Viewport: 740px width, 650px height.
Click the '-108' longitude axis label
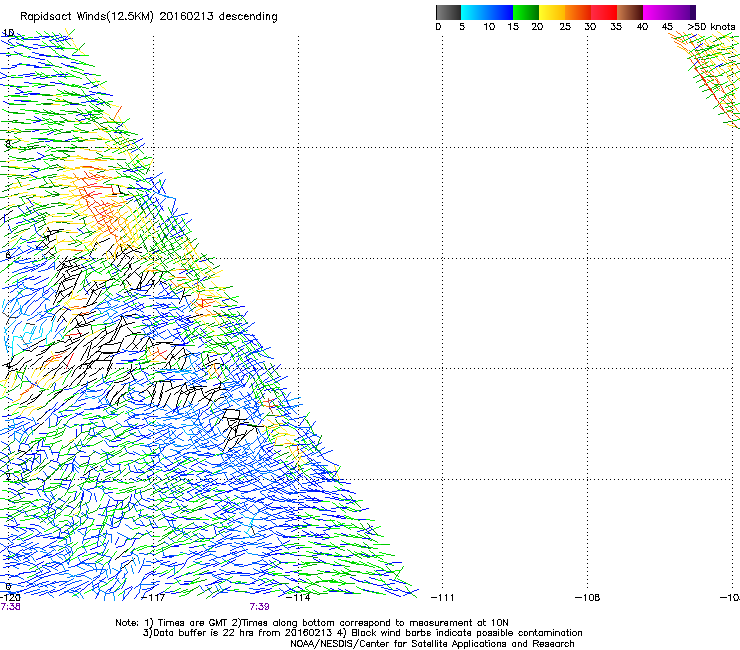click(x=588, y=598)
